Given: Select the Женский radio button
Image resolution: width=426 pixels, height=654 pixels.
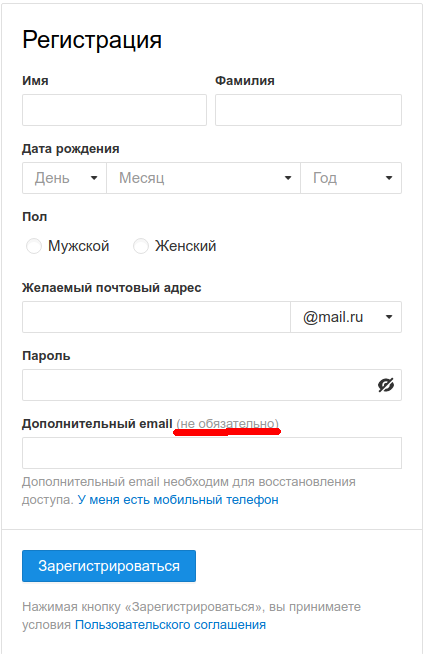Looking at the screenshot, I should 141,246.
